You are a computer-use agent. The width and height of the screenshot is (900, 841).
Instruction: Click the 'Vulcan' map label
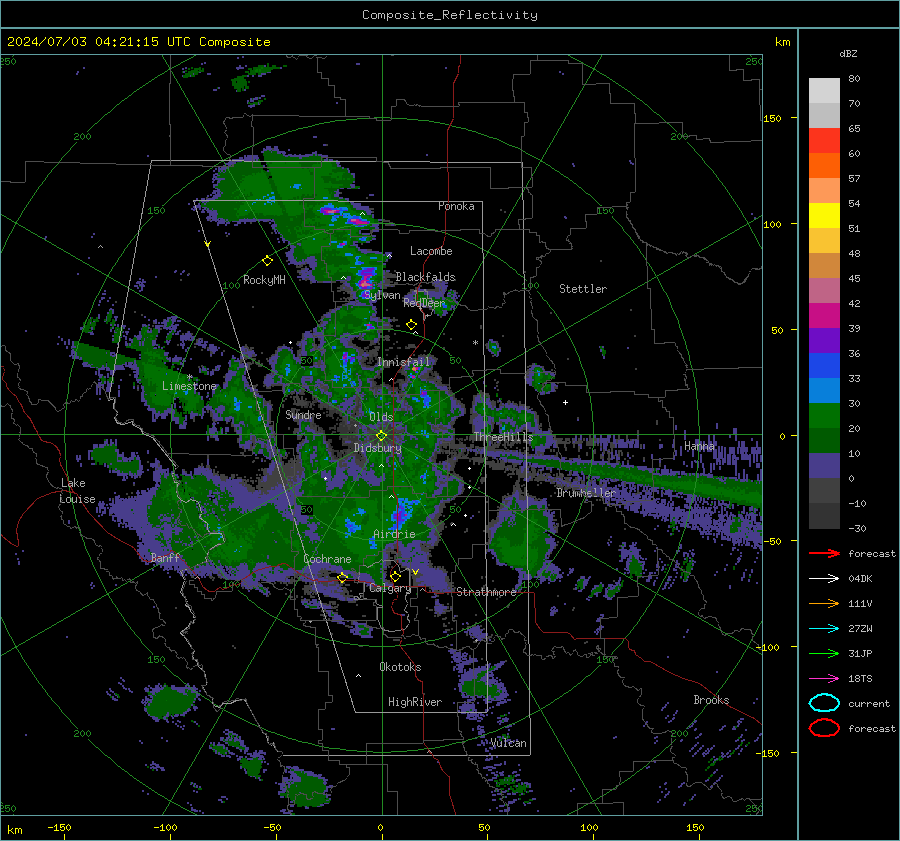[508, 743]
